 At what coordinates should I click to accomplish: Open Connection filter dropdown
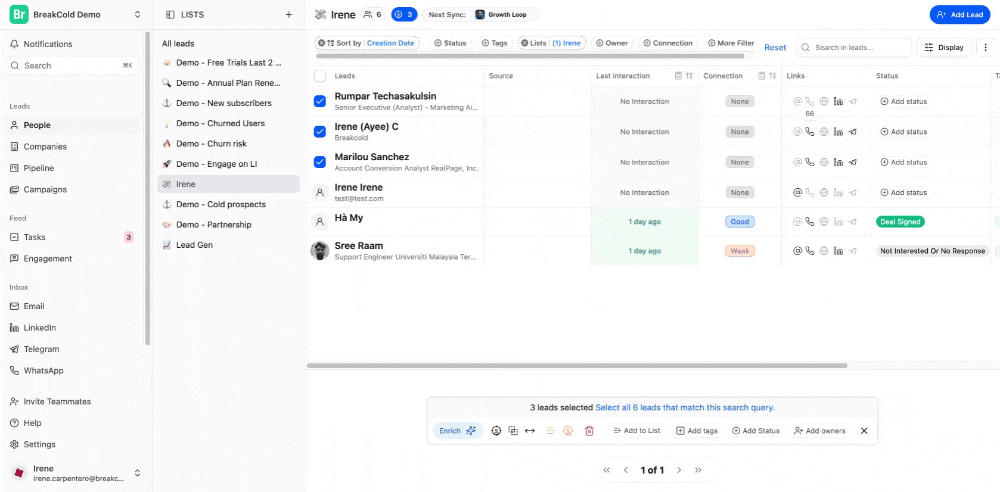pyautogui.click(x=668, y=43)
